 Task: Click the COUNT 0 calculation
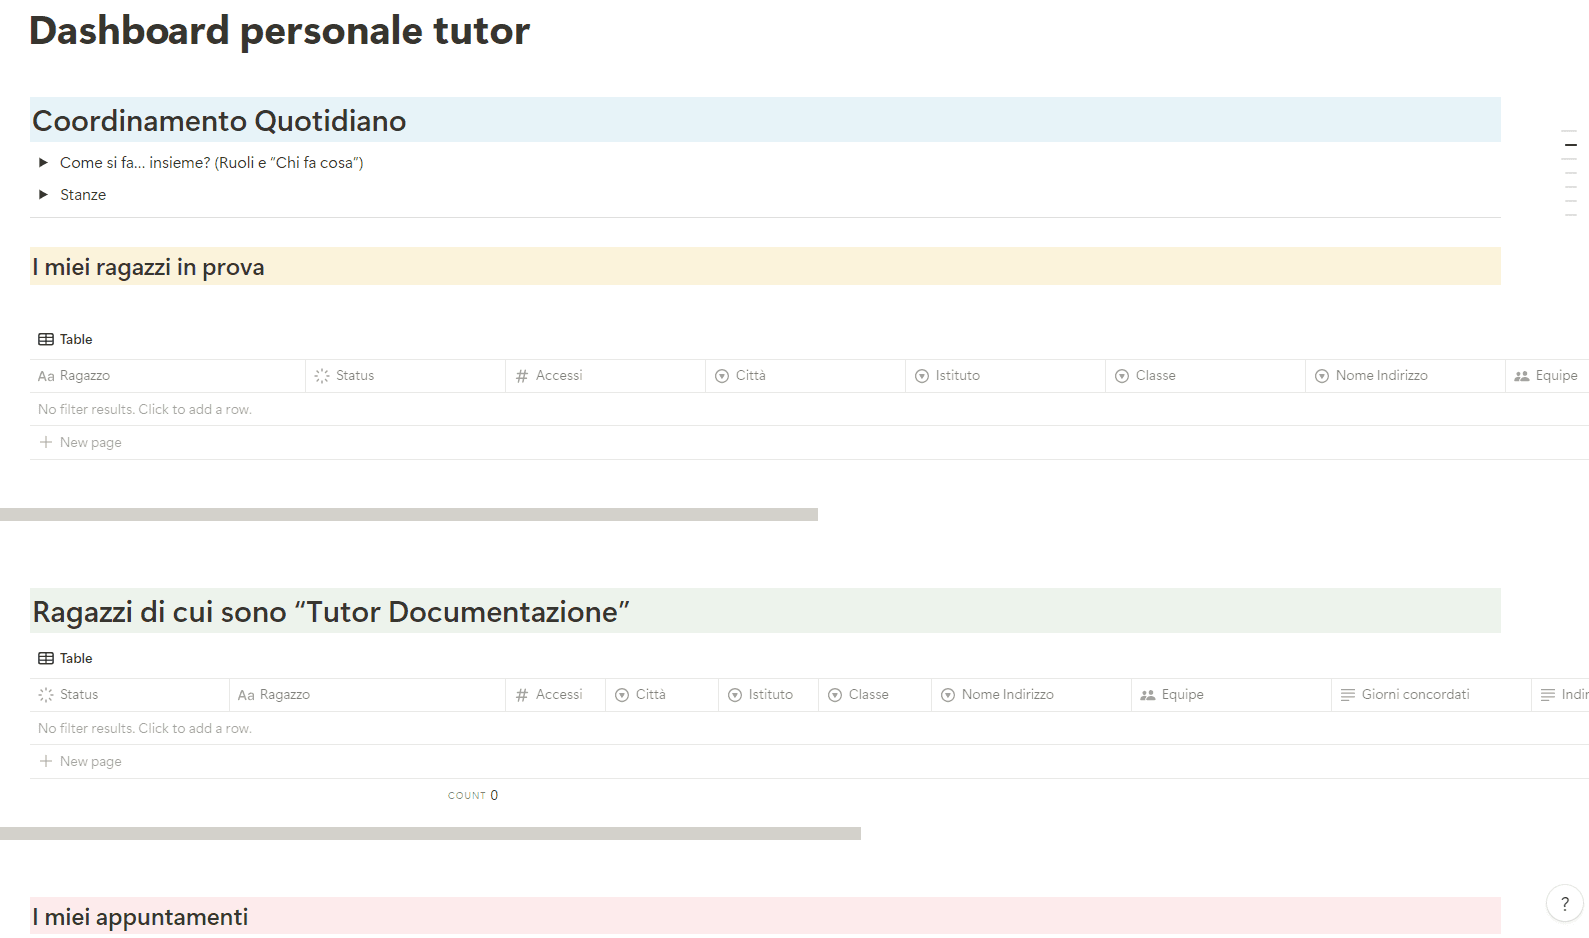pos(473,796)
